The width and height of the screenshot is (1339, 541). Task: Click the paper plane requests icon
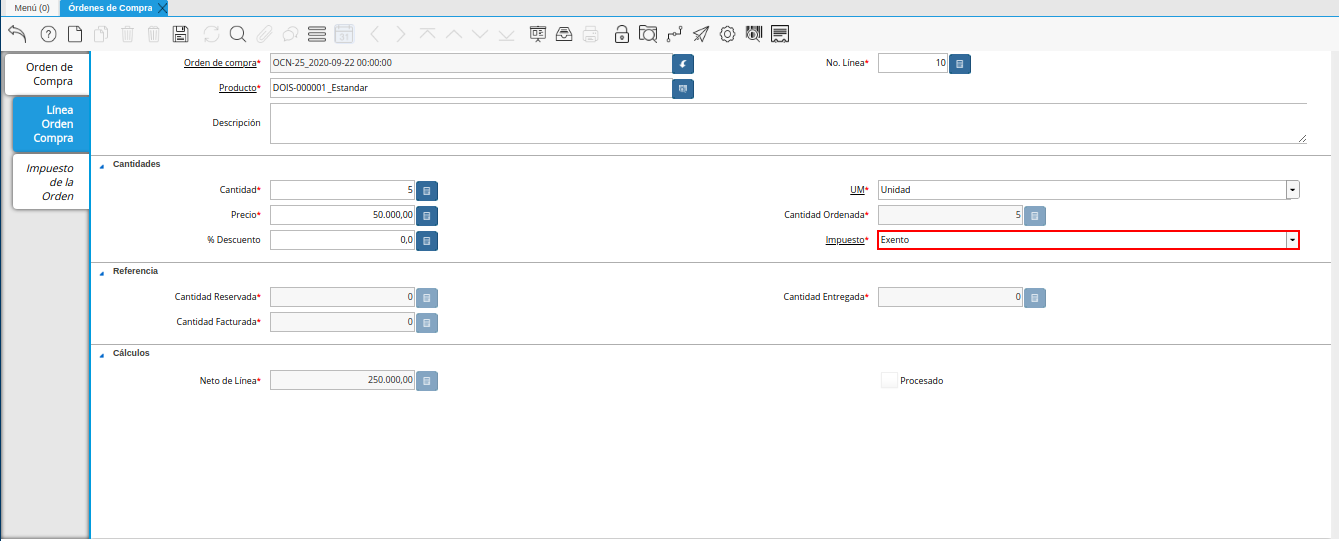[701, 34]
